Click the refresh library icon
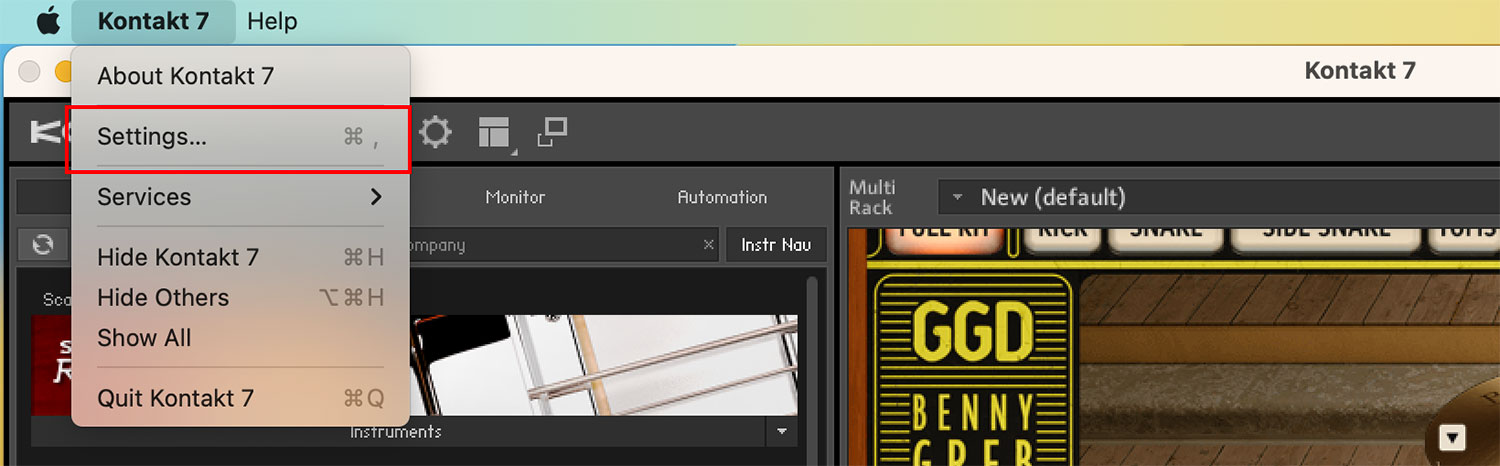This screenshot has width=1500, height=466. (x=43, y=244)
